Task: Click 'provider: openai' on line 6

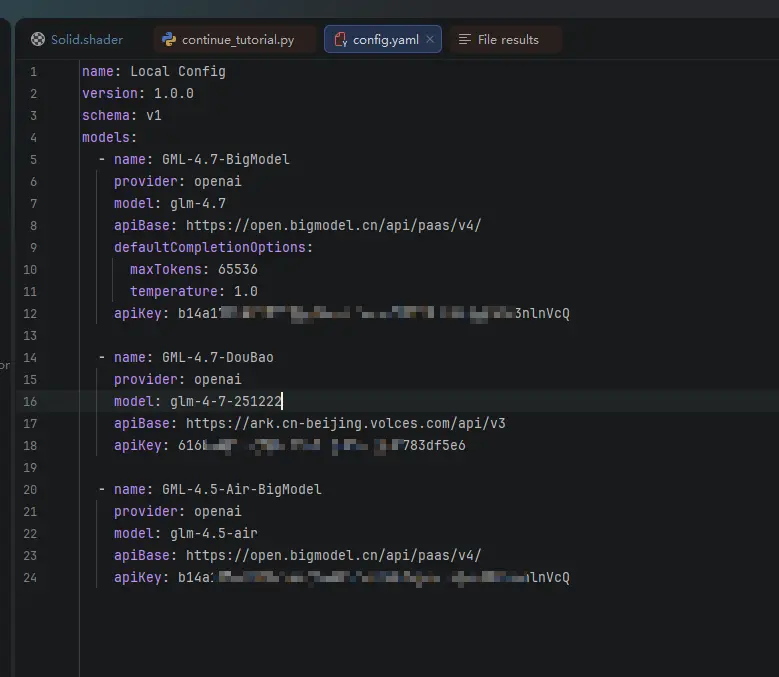Action: (177, 181)
